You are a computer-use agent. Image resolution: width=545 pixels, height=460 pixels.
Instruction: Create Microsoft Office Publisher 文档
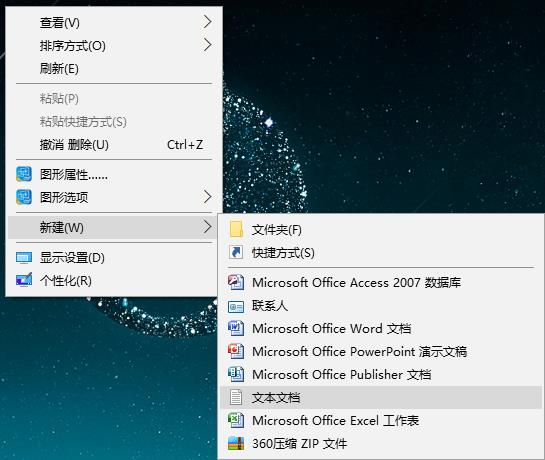[381, 374]
